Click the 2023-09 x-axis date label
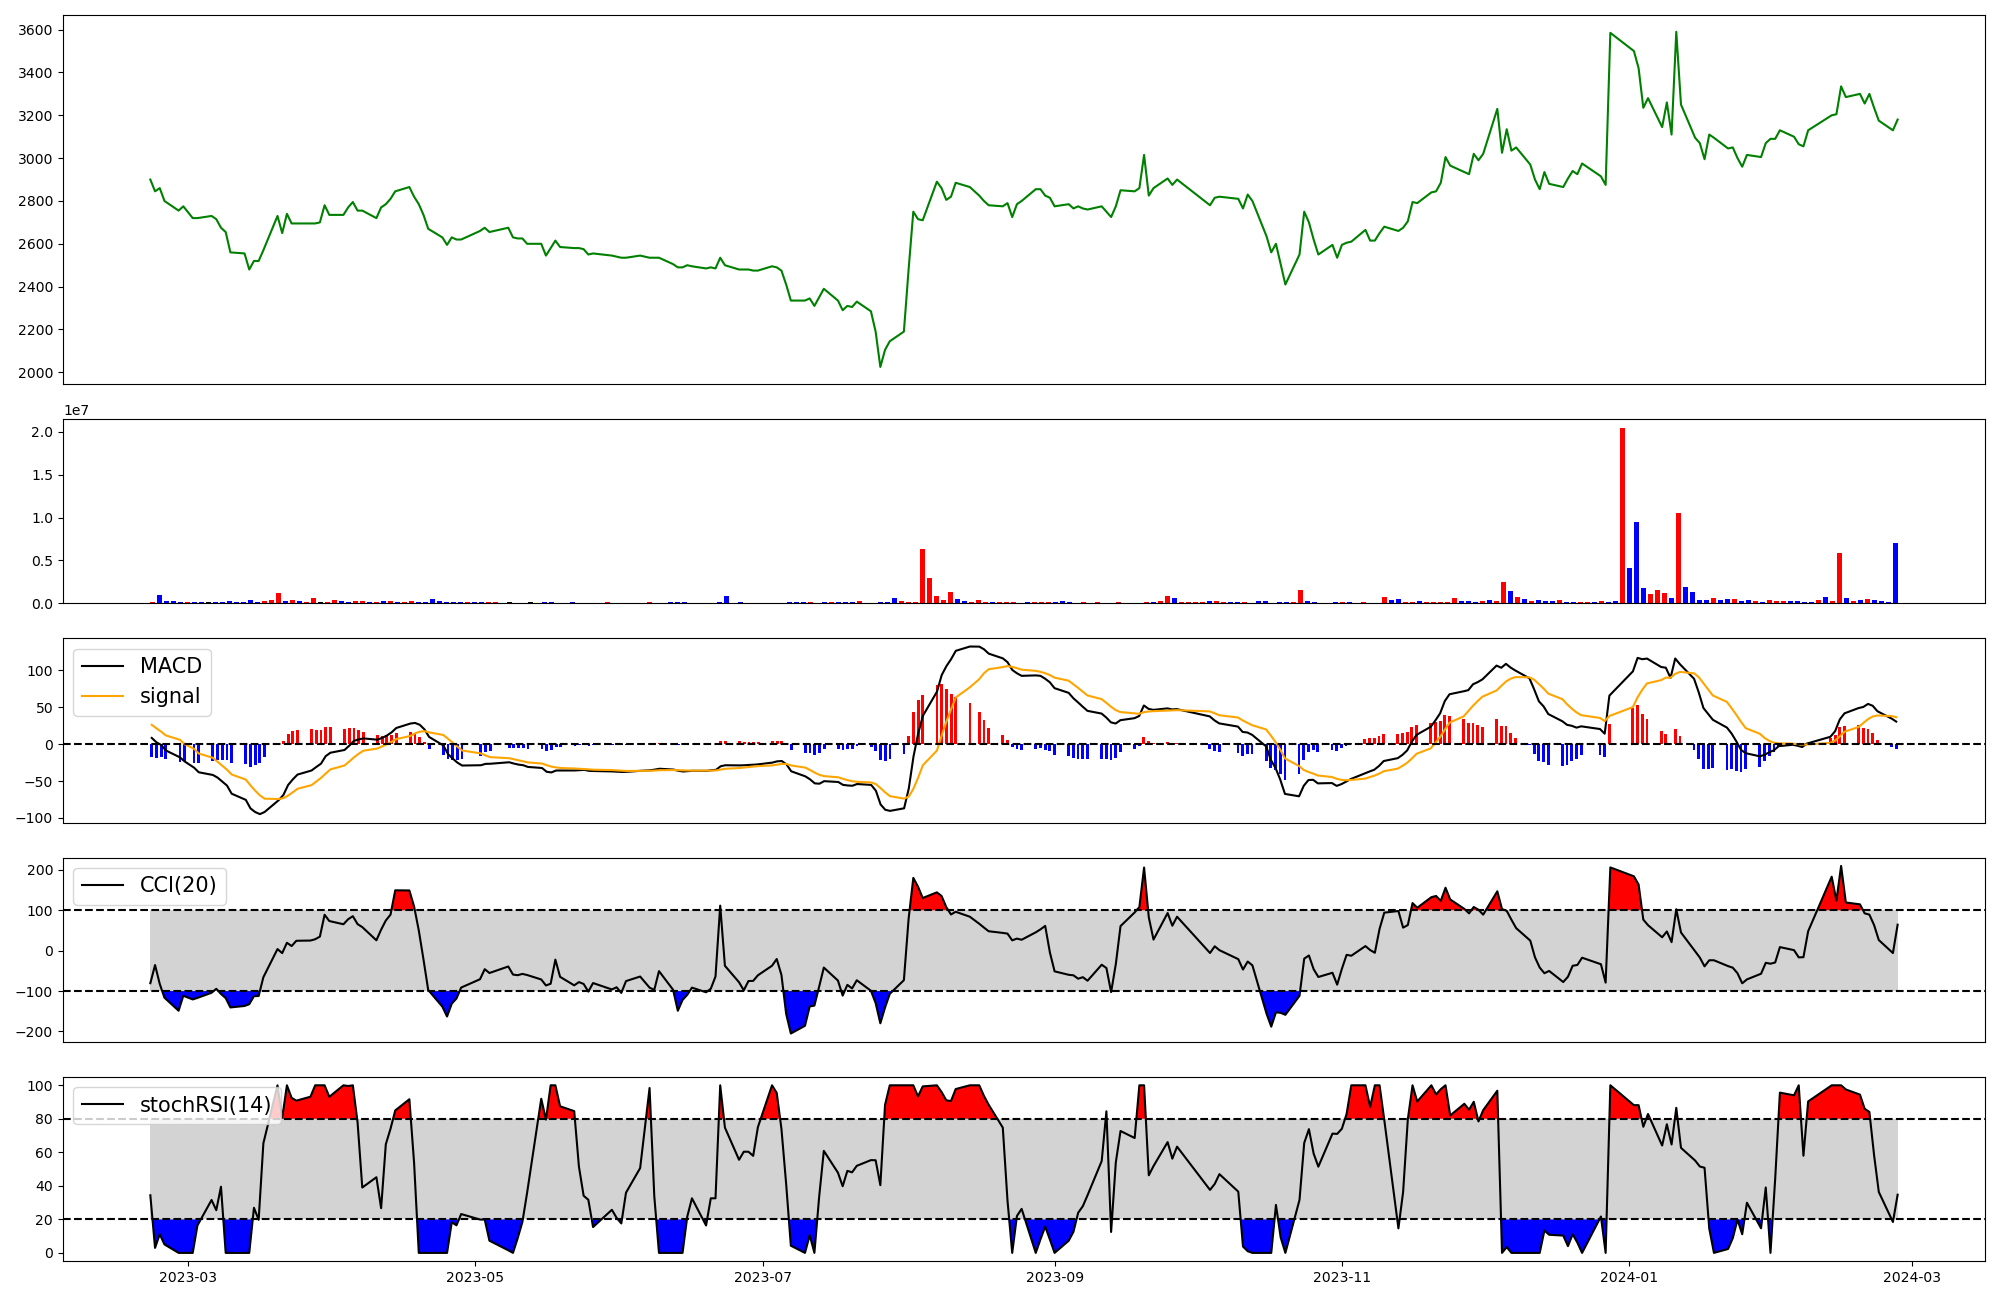 pyautogui.click(x=1056, y=1277)
